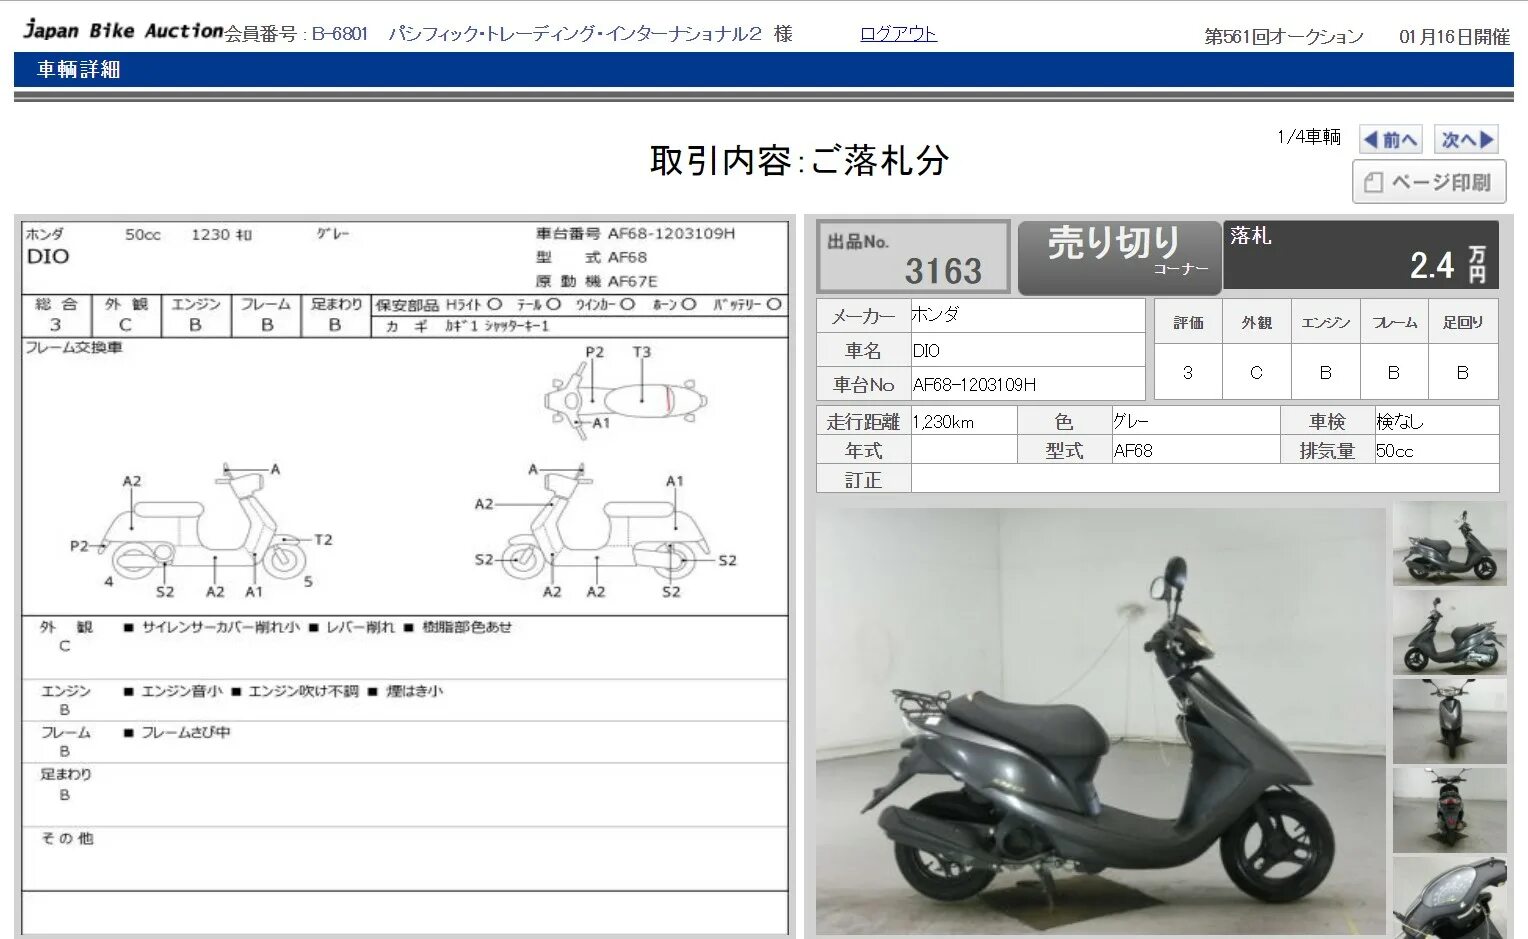This screenshot has width=1528, height=939.
Task: Click the ログアウト logout link
Action: (898, 34)
